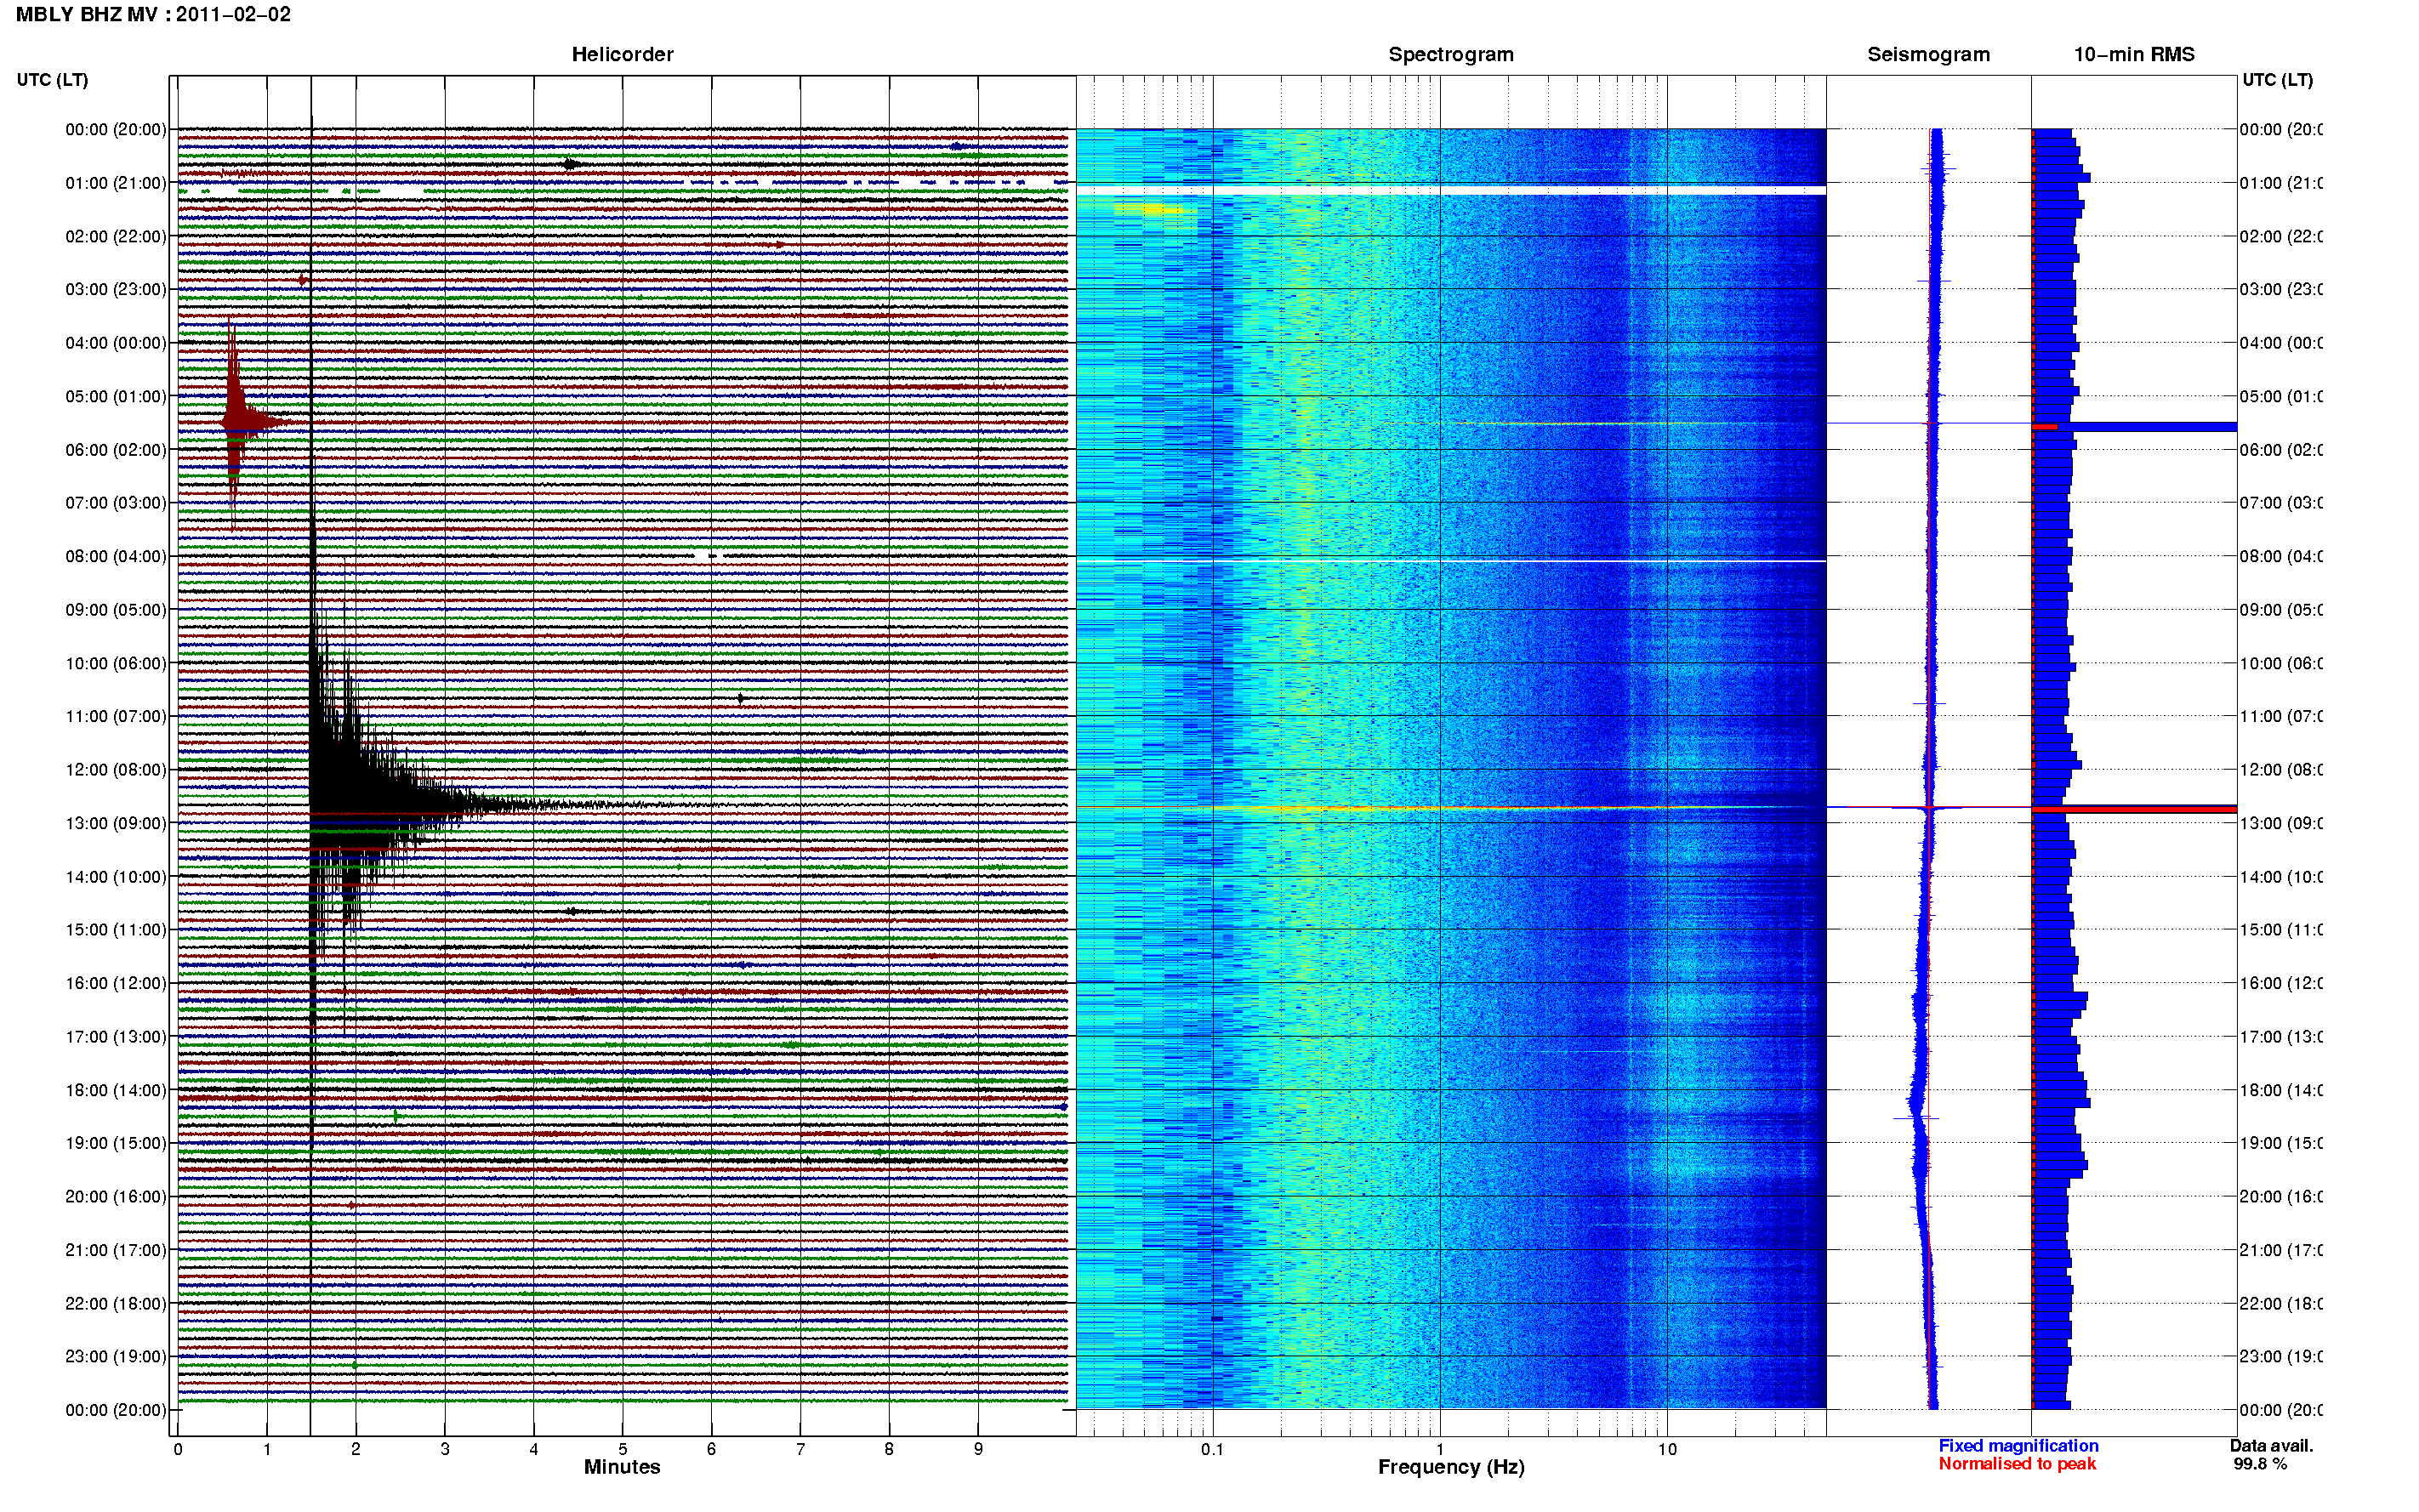Click the left time label '12:00 (08:00)'
Image resolution: width=2419 pixels, height=1512 pixels.
116,769
